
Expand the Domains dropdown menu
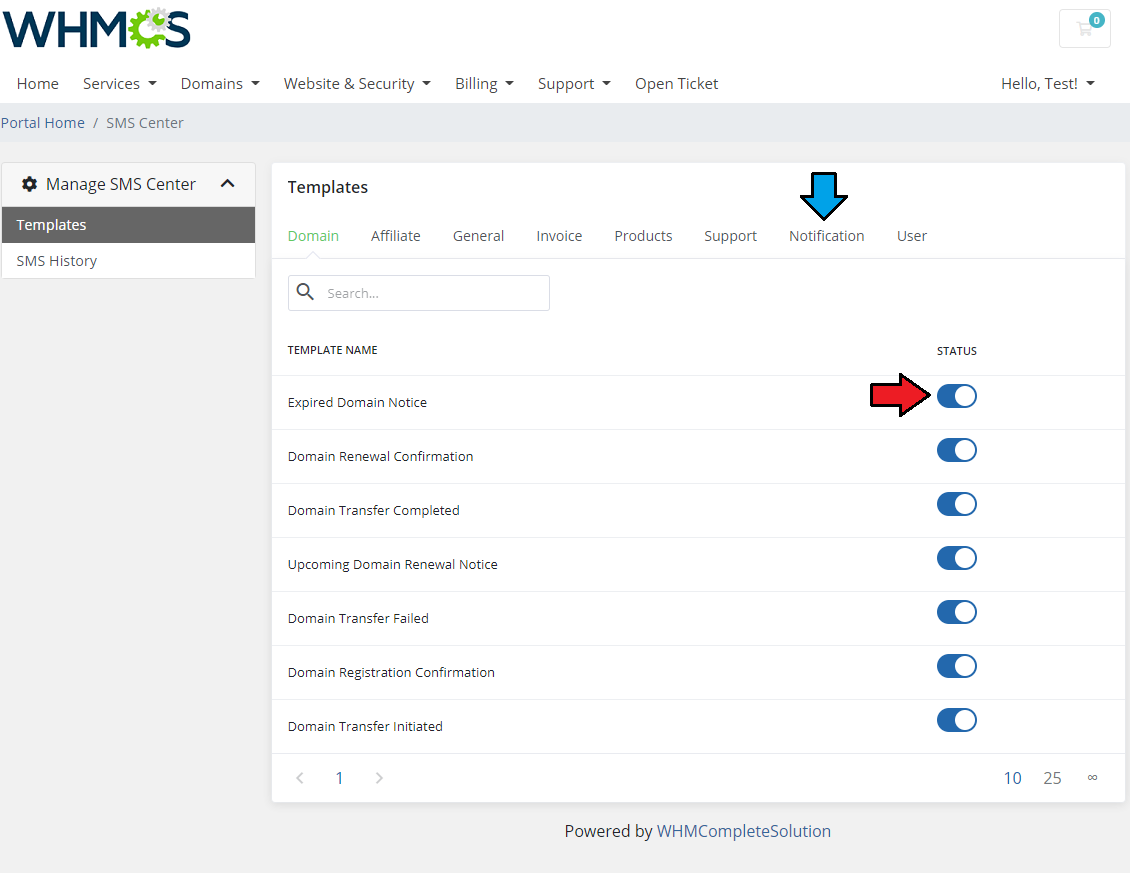pyautogui.click(x=220, y=84)
